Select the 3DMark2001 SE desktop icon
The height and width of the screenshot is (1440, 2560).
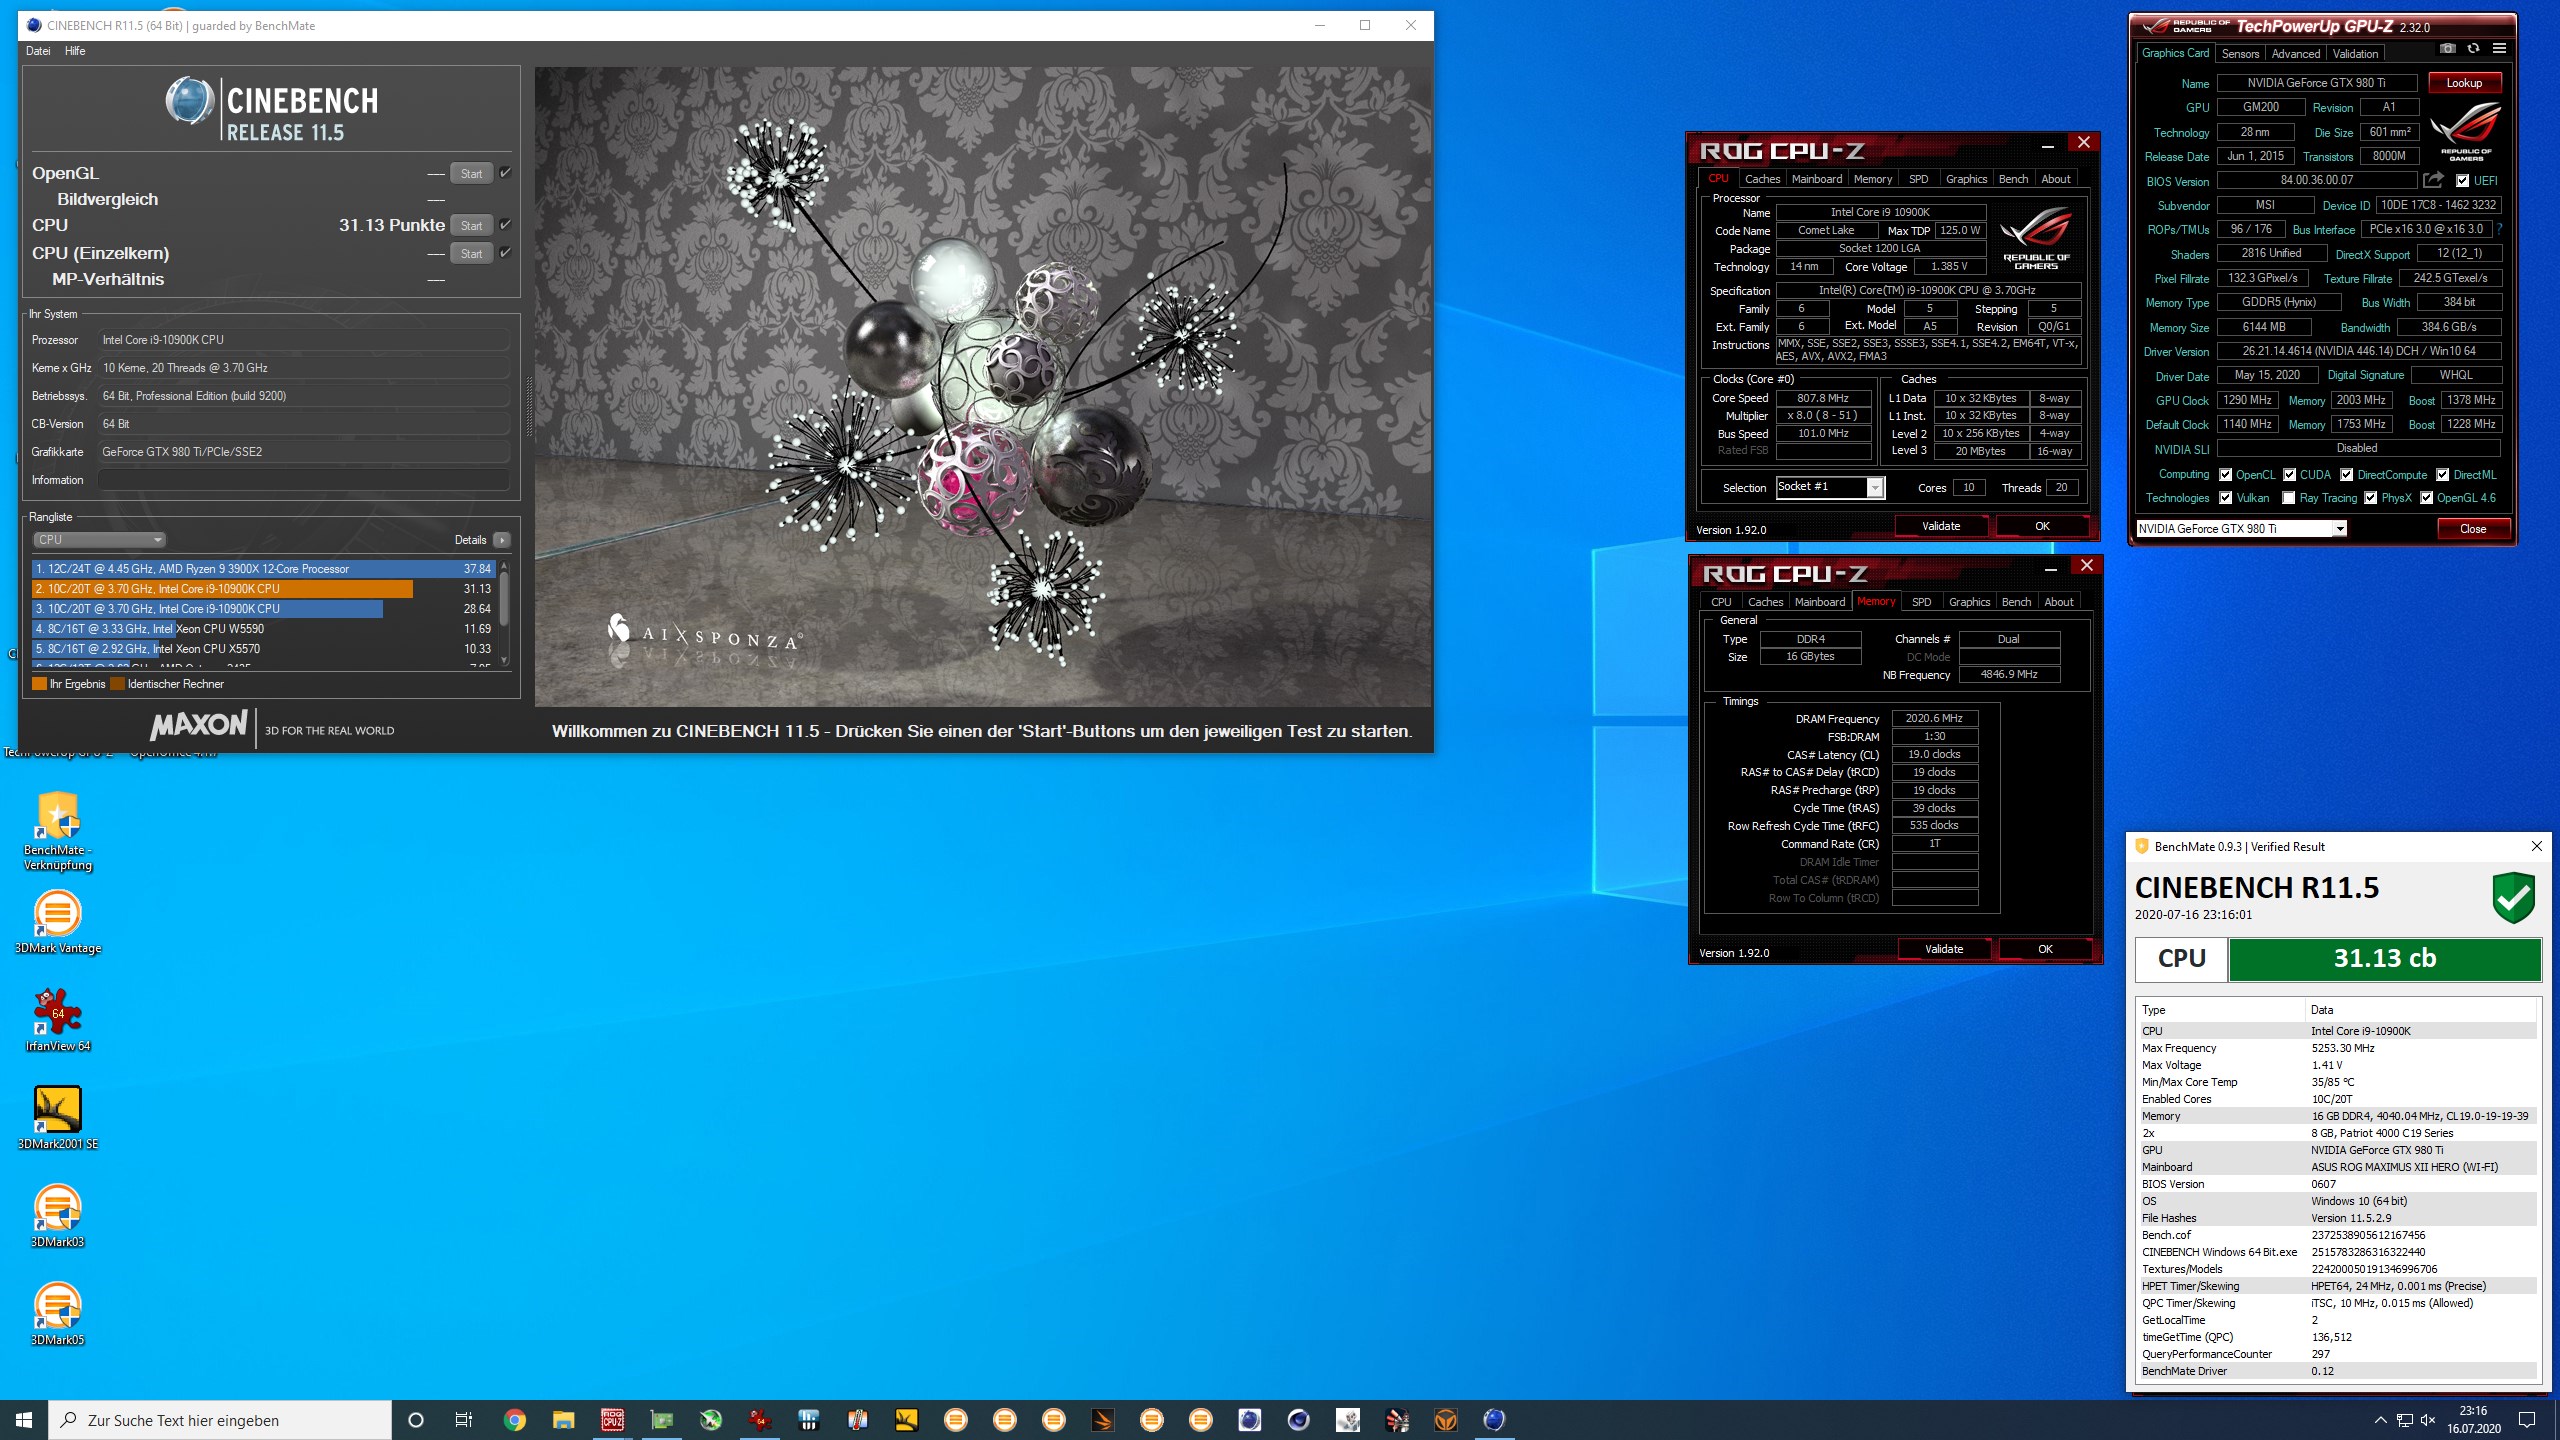coord(58,1117)
